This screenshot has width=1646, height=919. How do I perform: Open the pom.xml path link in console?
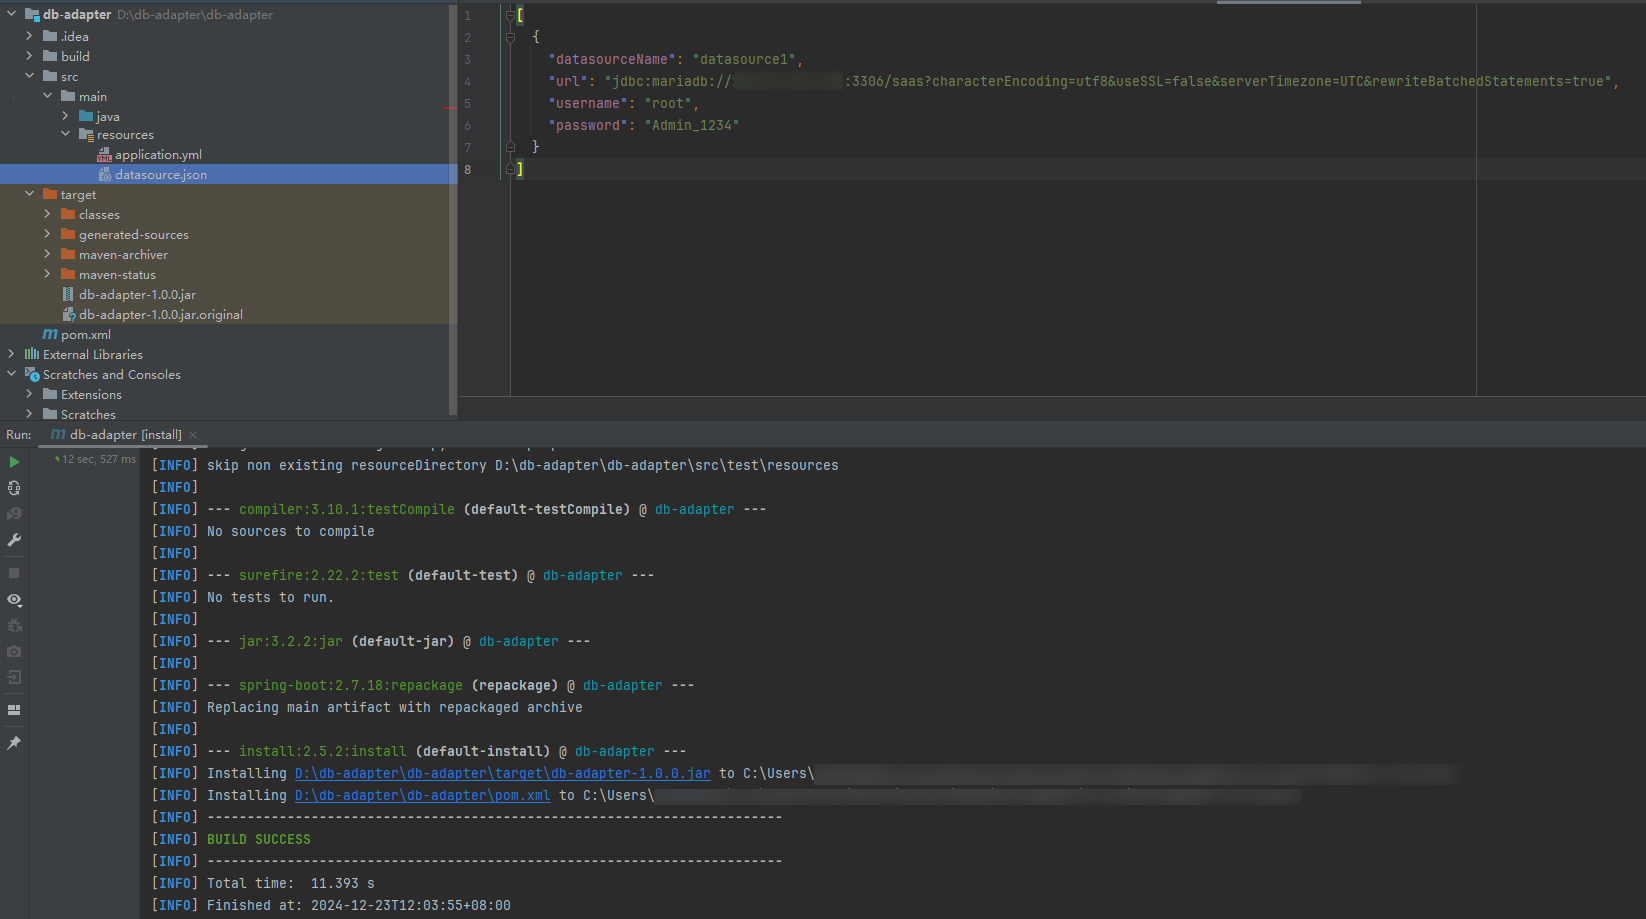coord(422,795)
